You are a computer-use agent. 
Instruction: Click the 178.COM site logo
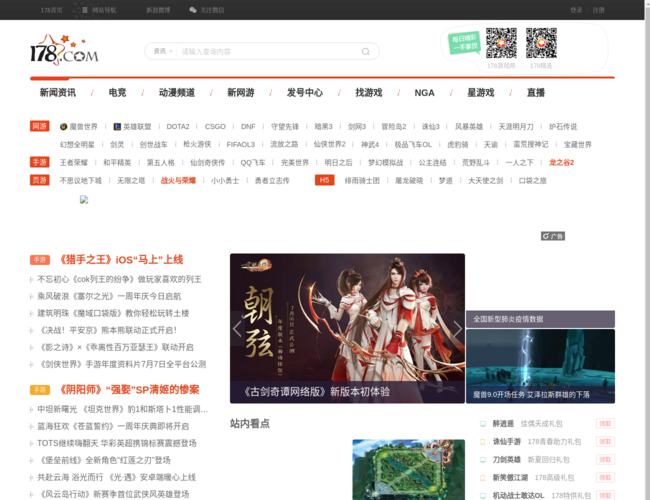(64, 50)
